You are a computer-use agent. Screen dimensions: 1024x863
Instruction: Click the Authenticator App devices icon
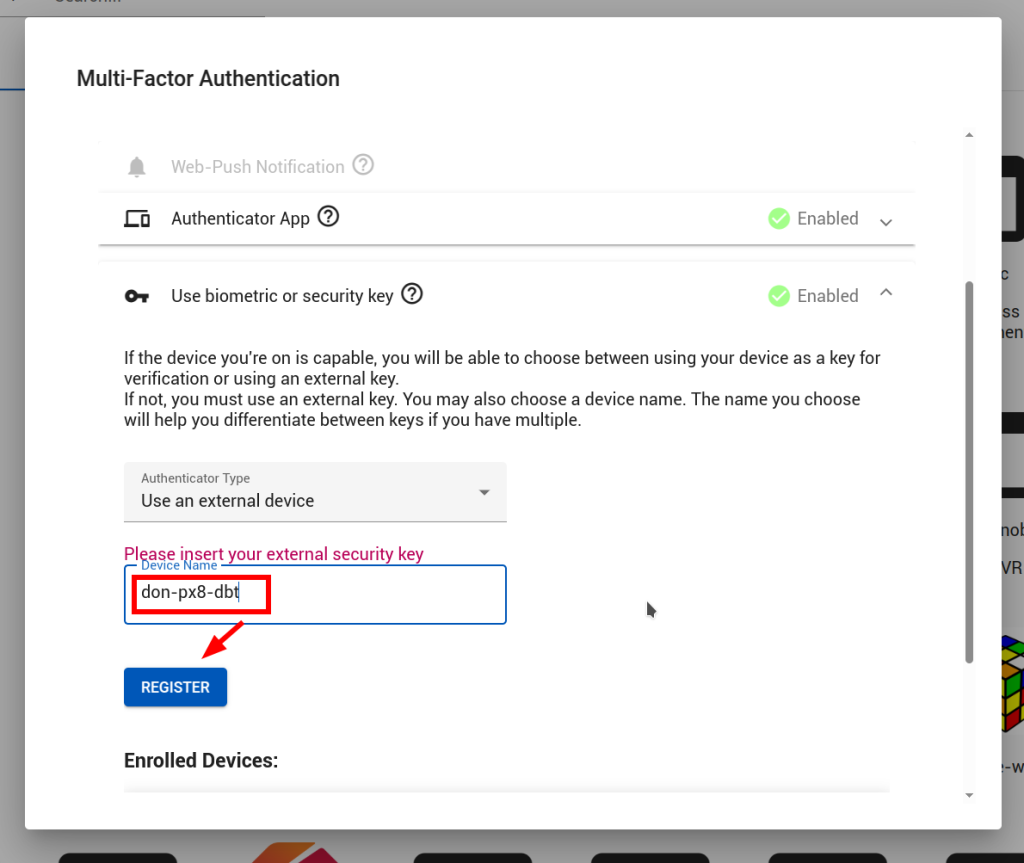(x=137, y=218)
